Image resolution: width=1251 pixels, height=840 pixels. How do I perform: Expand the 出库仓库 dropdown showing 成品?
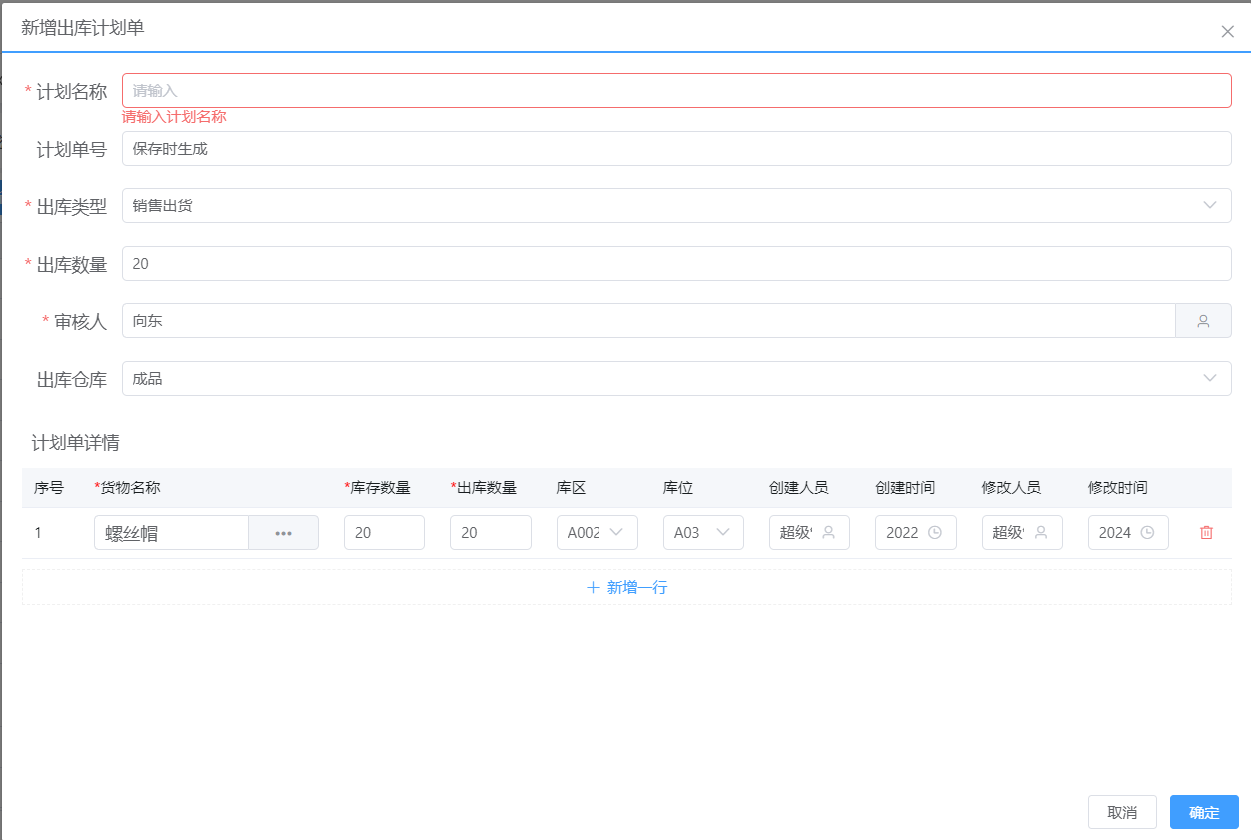[x=676, y=378]
